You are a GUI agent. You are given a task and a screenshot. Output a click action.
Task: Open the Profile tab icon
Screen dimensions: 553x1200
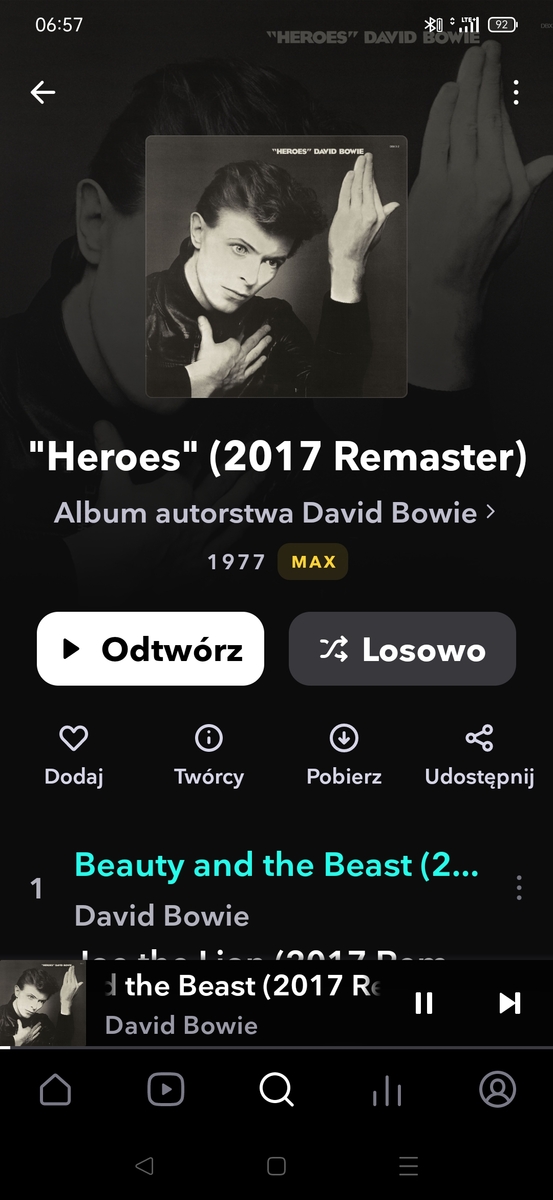498,1089
